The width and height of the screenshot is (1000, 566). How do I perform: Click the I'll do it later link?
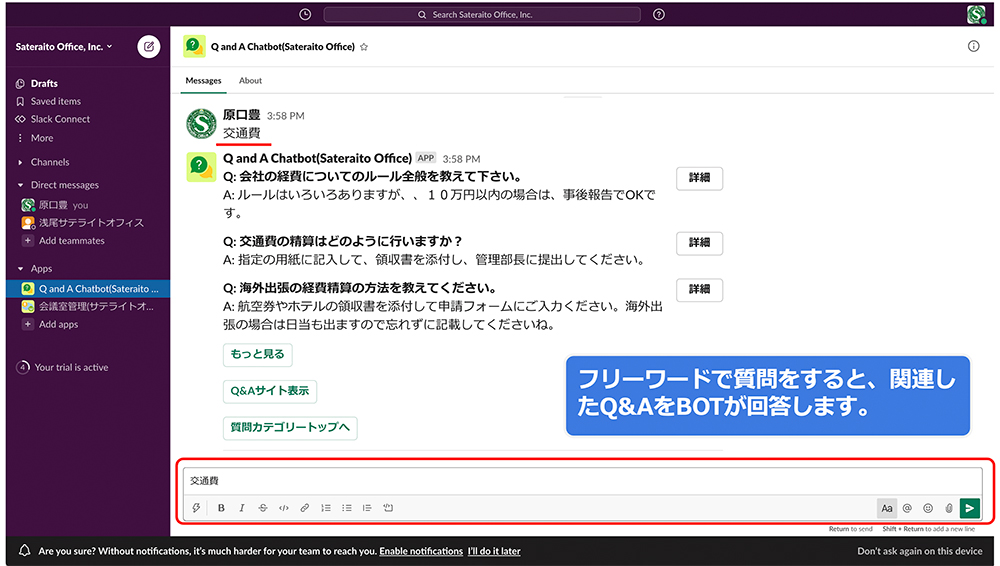point(494,551)
